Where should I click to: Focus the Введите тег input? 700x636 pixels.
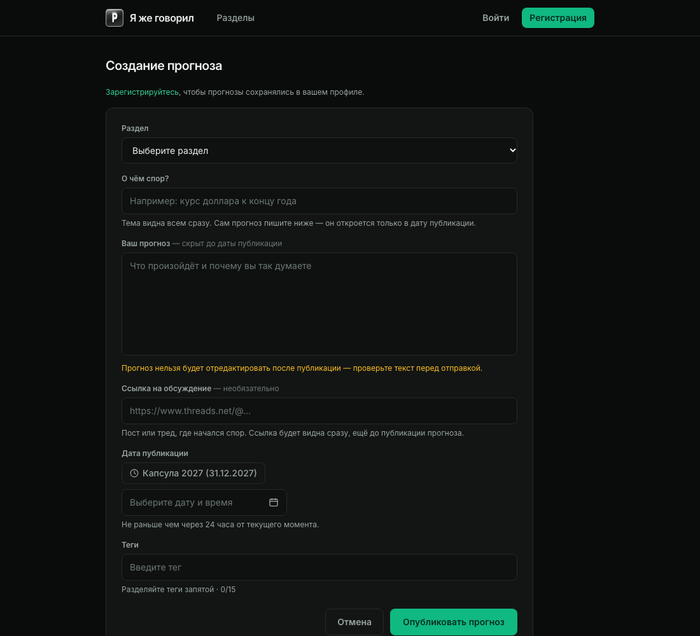click(319, 567)
